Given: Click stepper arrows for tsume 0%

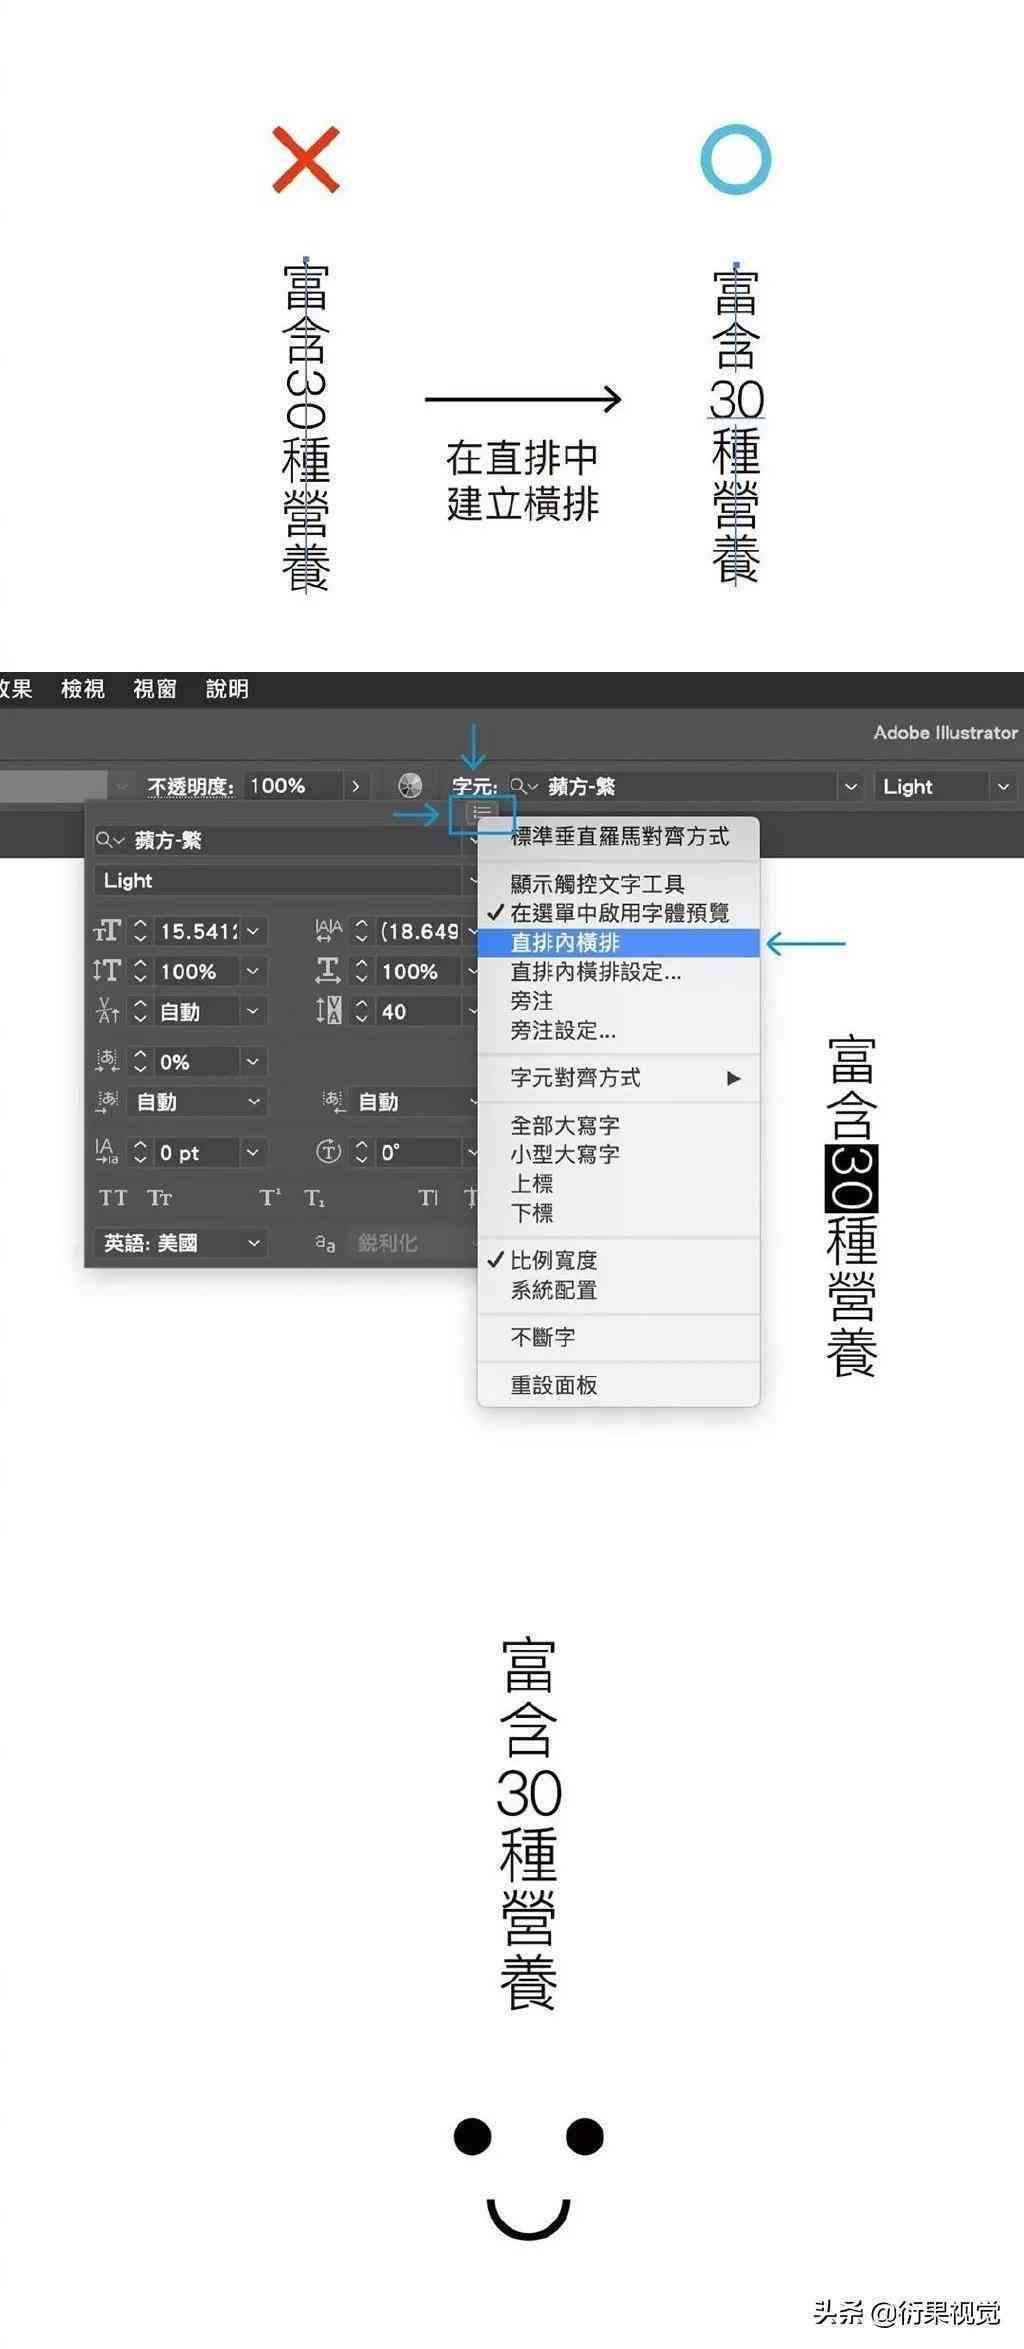Looking at the screenshot, I should [140, 1061].
